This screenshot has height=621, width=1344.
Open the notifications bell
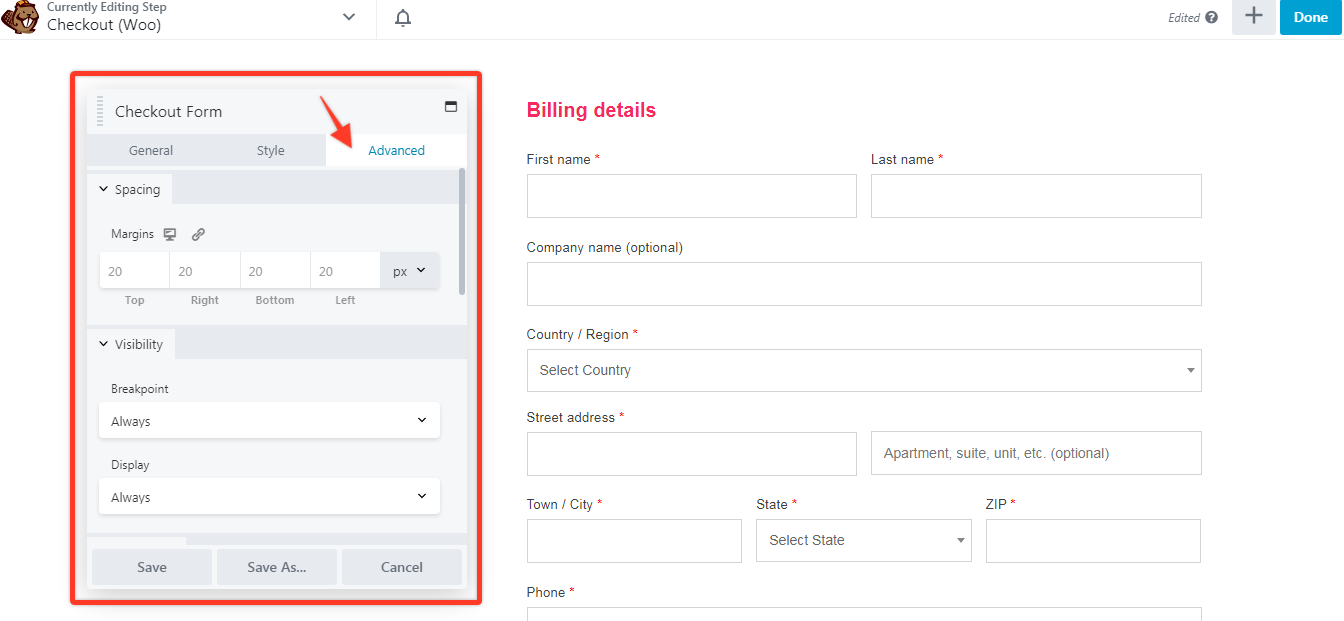point(403,18)
